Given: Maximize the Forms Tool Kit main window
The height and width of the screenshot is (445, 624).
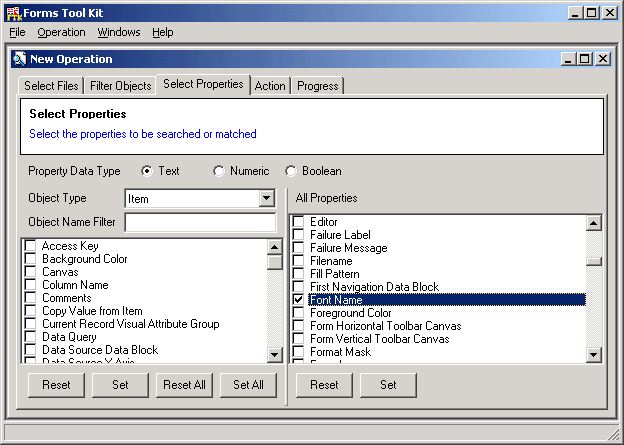Looking at the screenshot, I should [591, 13].
